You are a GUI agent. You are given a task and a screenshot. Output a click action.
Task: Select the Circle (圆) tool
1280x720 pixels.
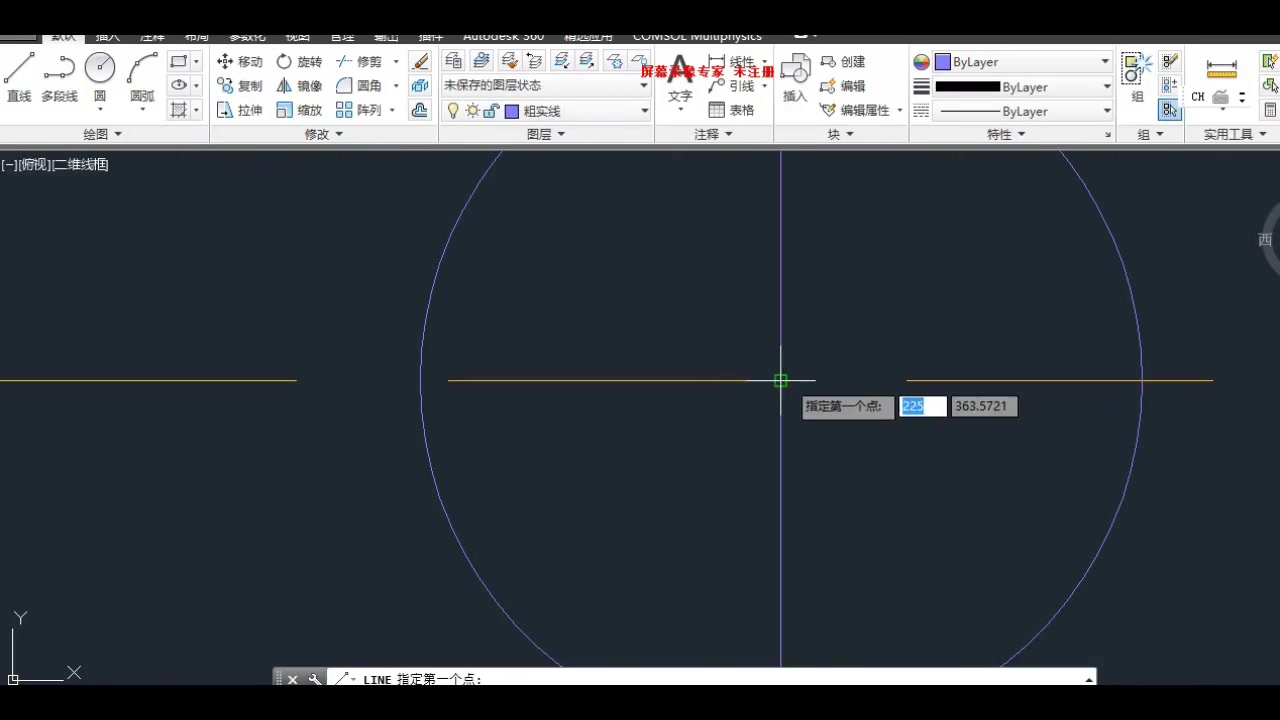click(x=100, y=78)
